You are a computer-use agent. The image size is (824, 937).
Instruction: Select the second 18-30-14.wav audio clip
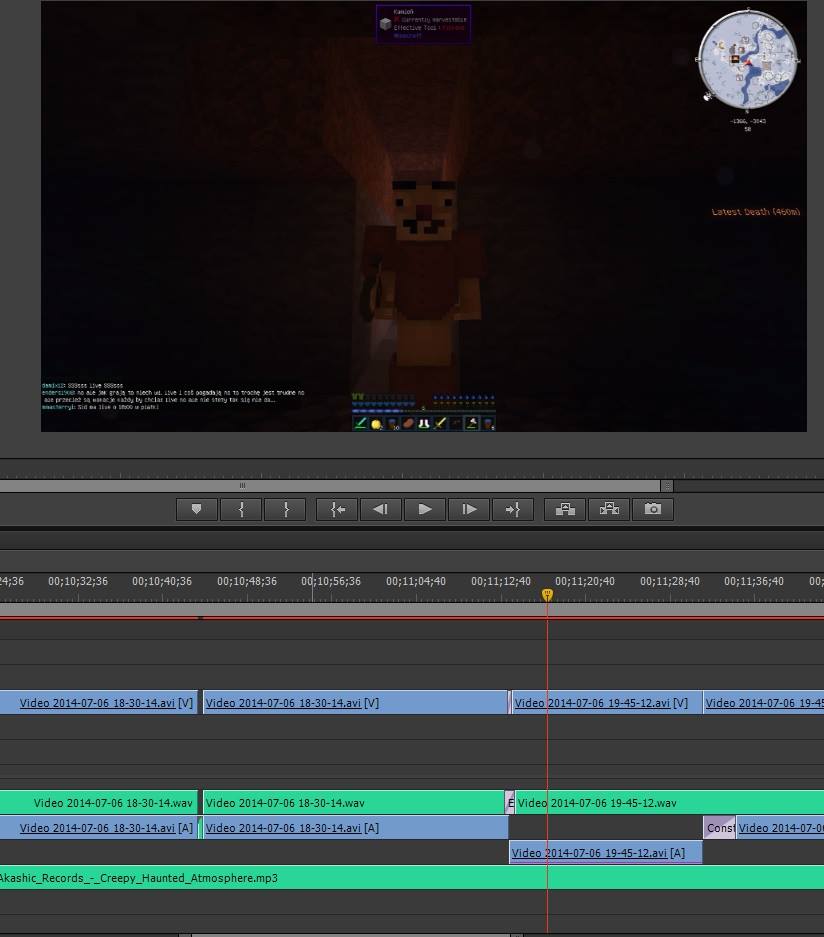click(x=354, y=803)
